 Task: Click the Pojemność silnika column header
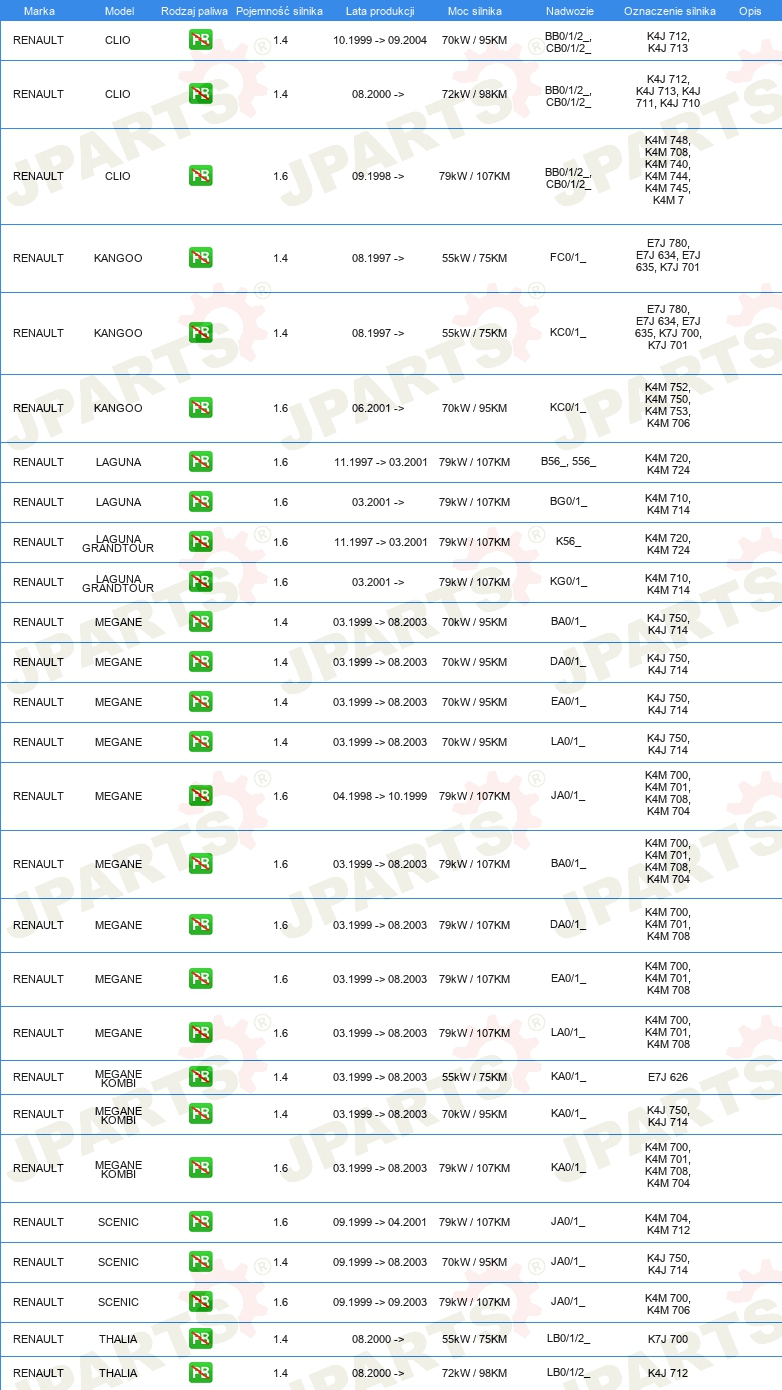coord(279,11)
